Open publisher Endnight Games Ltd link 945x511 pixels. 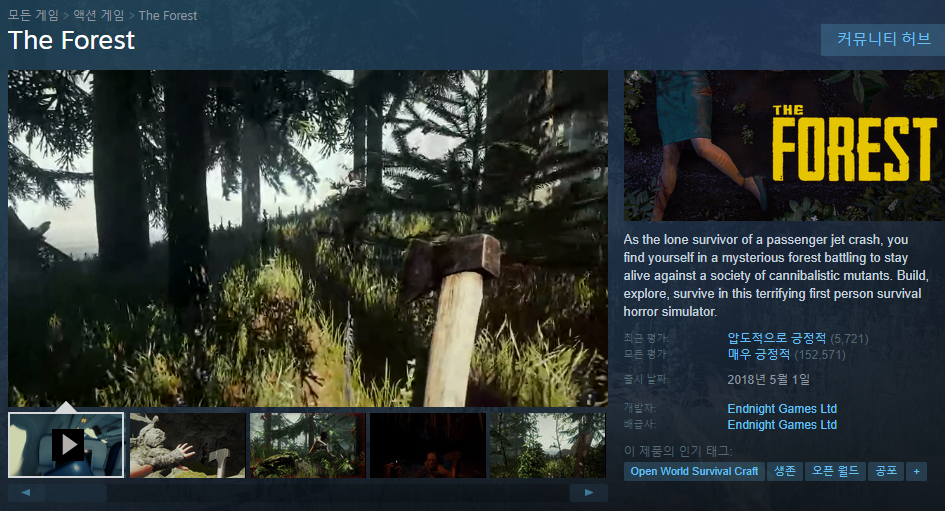pos(782,425)
